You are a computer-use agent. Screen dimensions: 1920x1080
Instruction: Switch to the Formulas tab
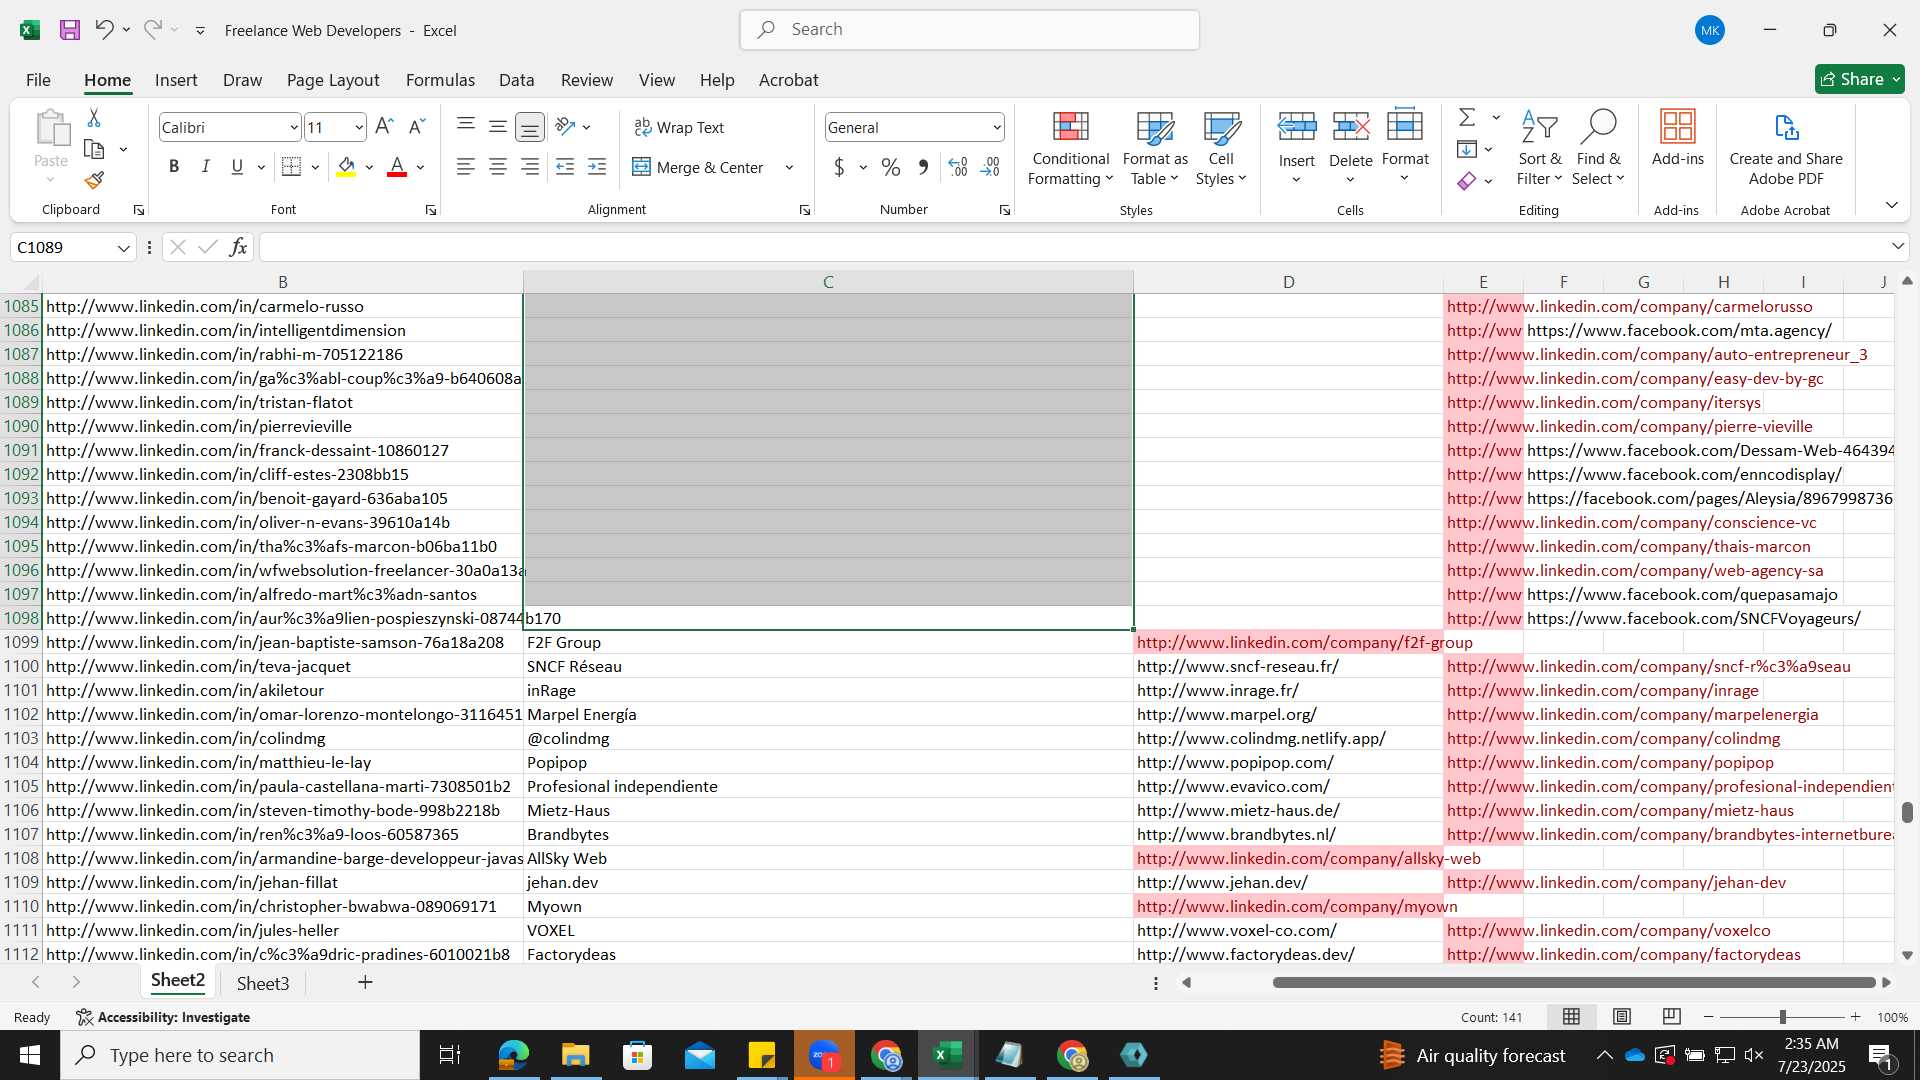(x=440, y=80)
